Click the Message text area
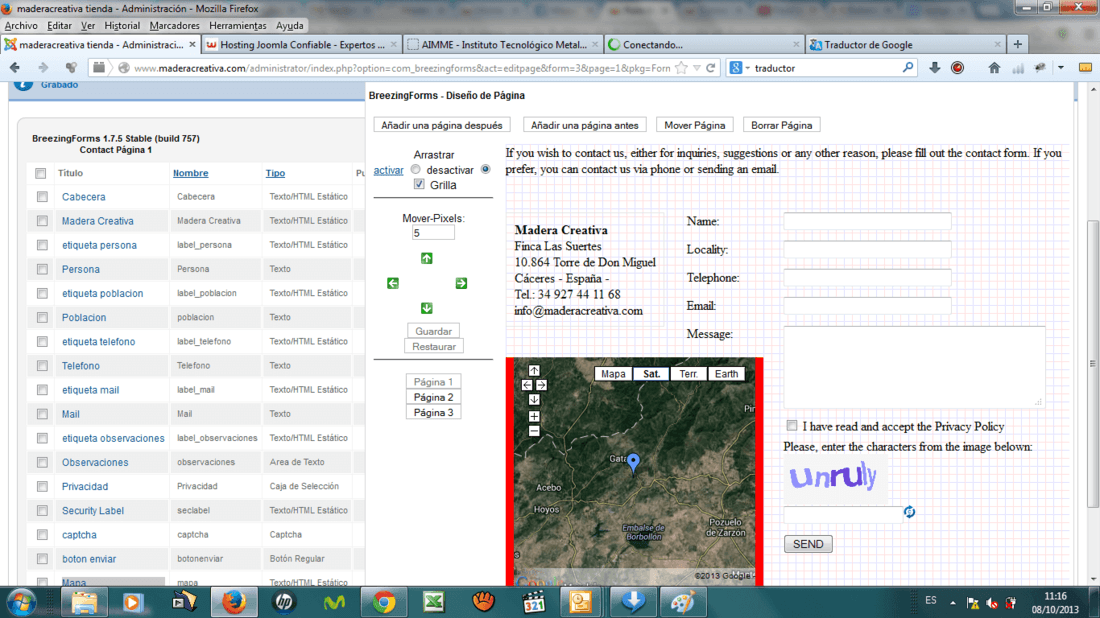The image size is (1100, 618). [x=914, y=366]
